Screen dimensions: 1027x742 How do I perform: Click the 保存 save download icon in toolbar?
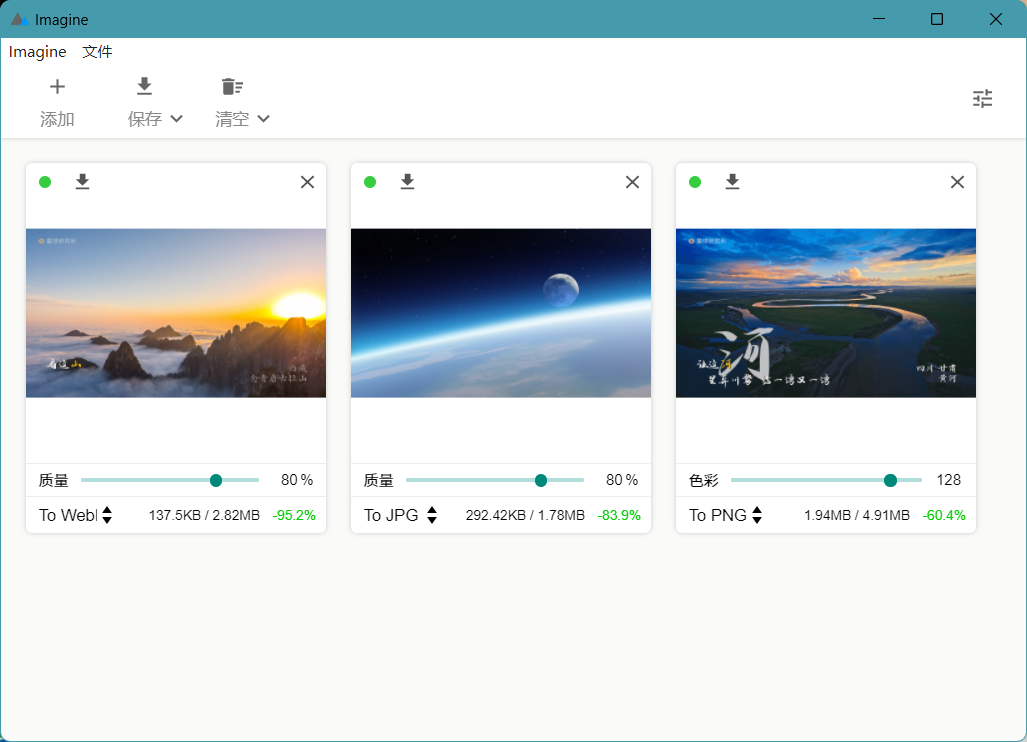coord(144,86)
